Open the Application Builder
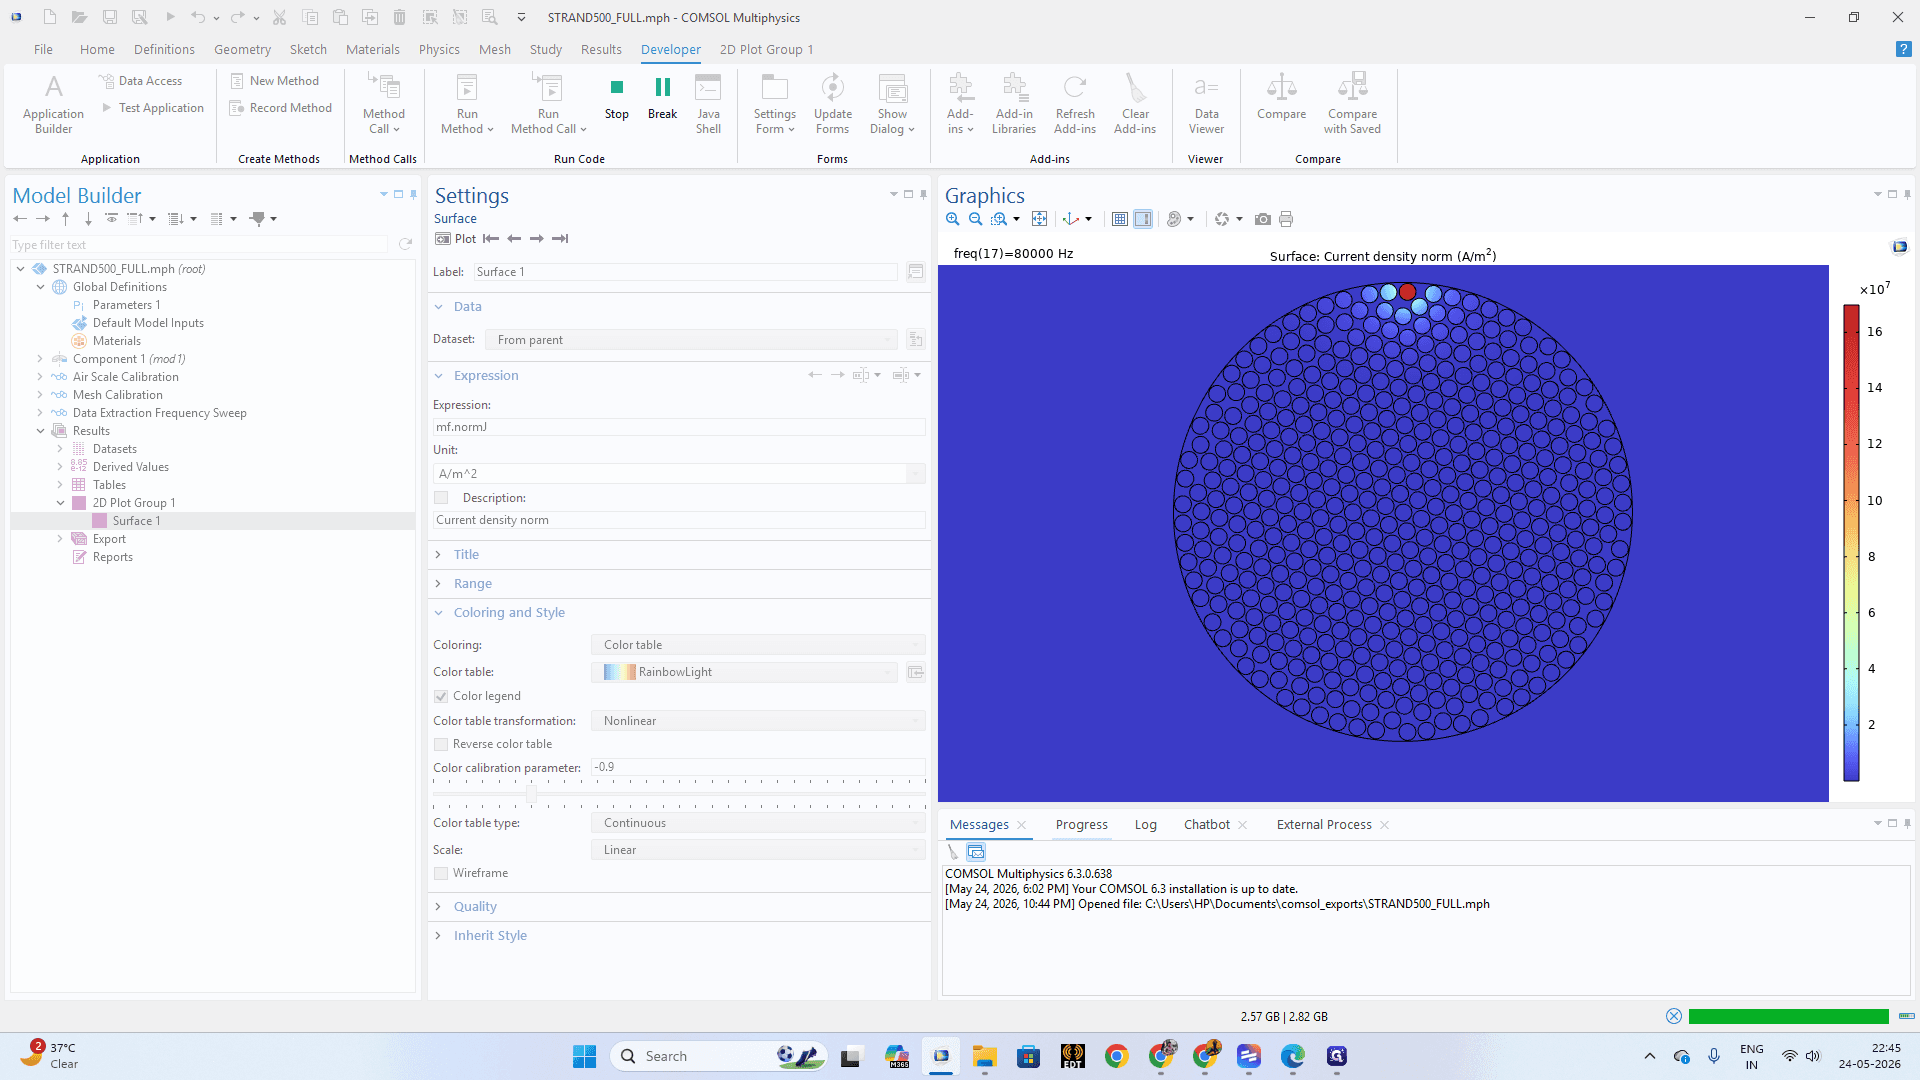This screenshot has width=1920, height=1080. (x=53, y=104)
